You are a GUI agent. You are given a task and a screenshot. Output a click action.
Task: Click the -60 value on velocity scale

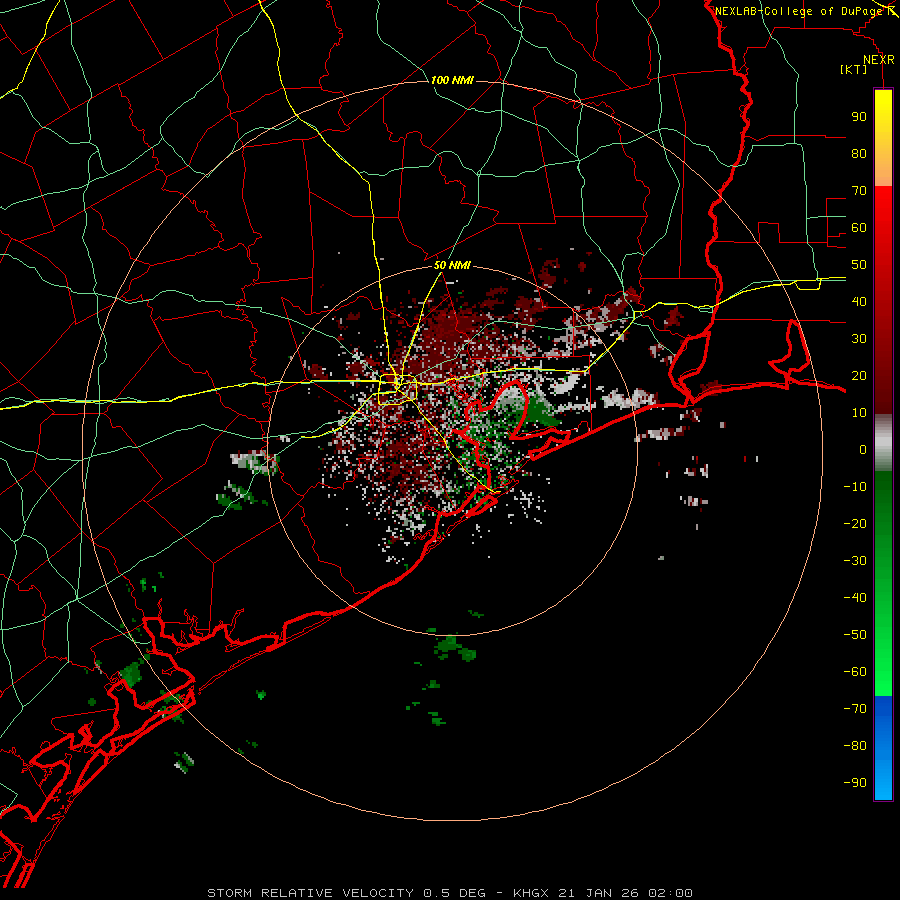click(x=855, y=672)
